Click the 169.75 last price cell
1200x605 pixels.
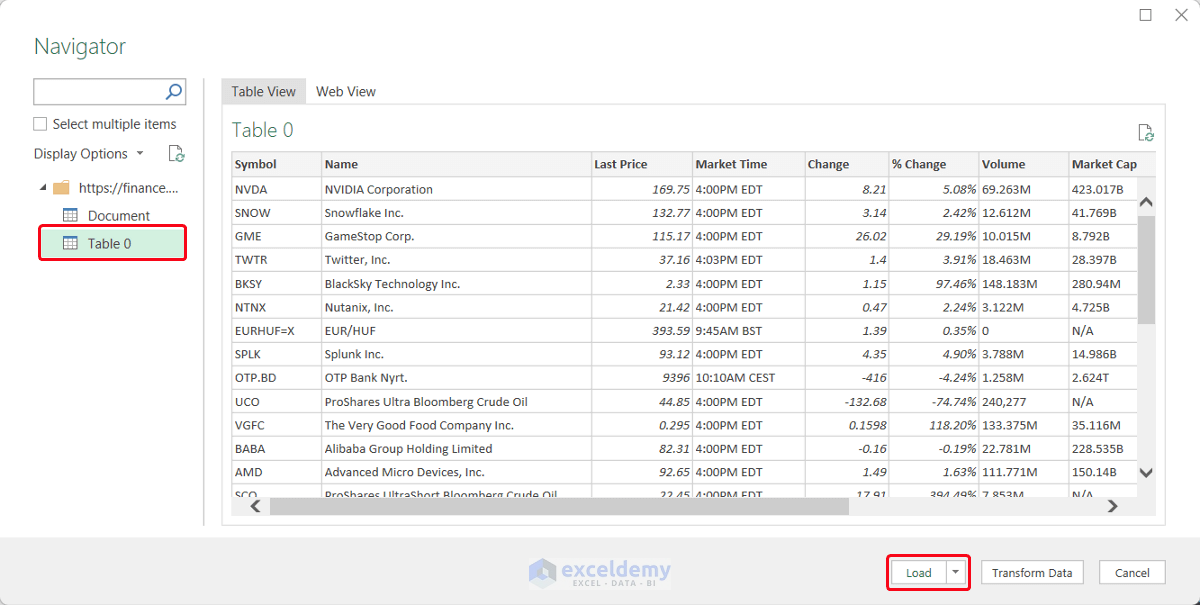(x=642, y=189)
